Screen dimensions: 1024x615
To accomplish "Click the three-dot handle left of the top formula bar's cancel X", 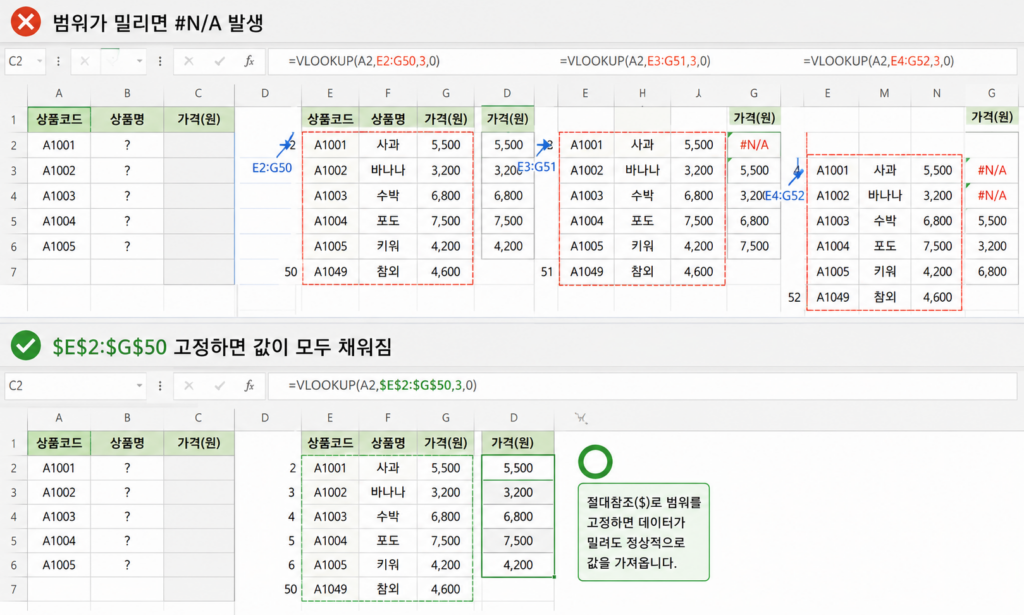I will click(x=160, y=61).
